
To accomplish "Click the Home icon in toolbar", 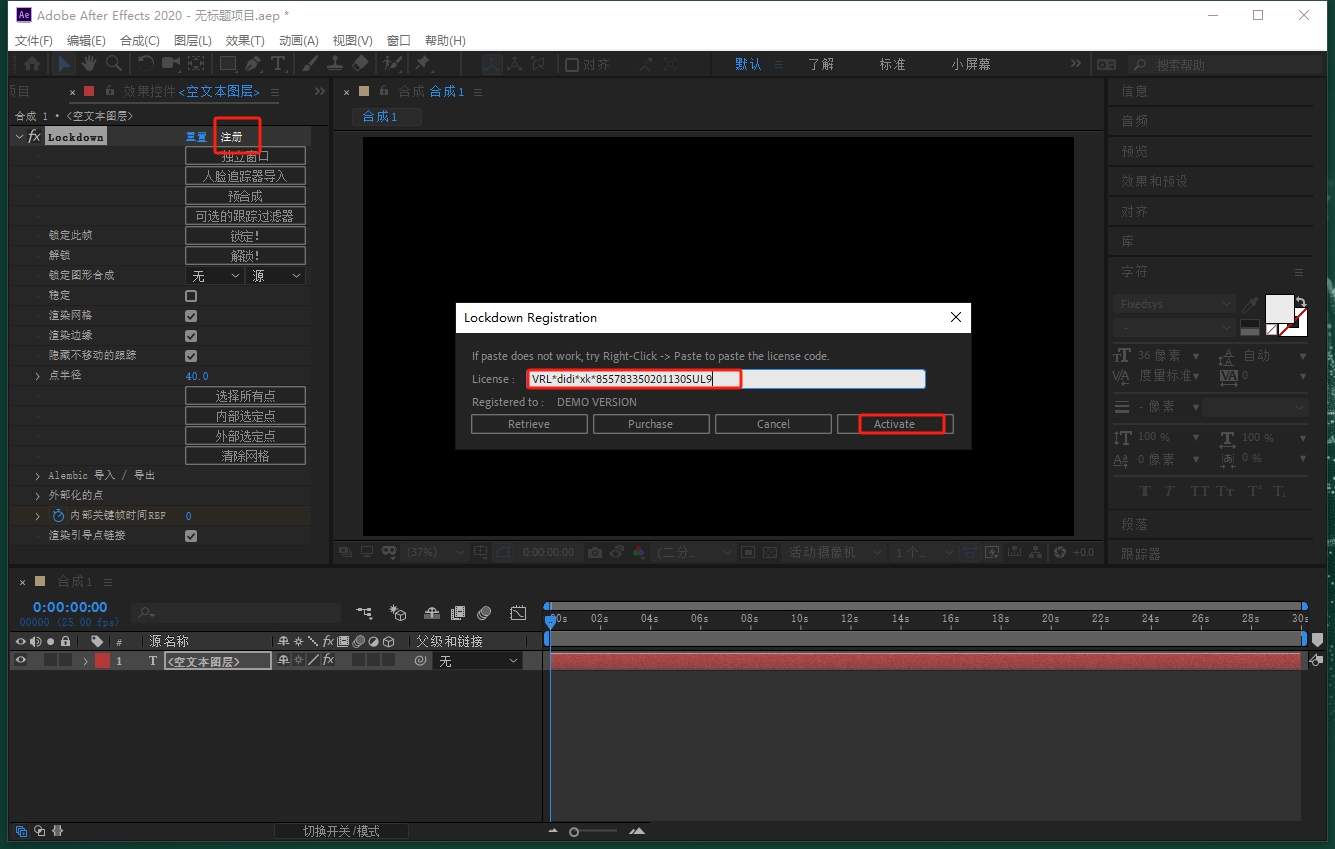I will point(32,63).
